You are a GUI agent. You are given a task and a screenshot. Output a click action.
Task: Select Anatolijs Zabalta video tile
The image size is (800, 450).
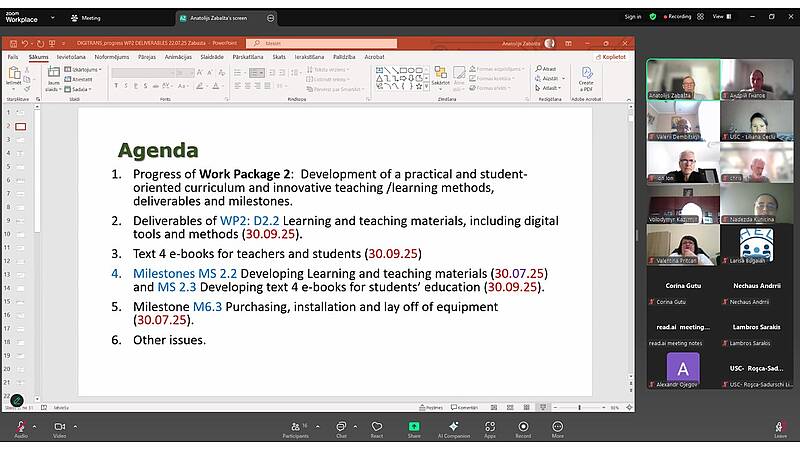tap(683, 79)
